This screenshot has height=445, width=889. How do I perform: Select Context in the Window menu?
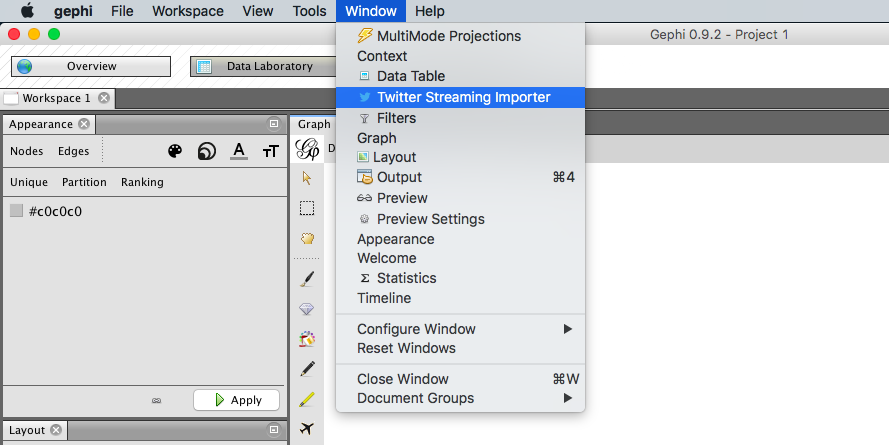(x=460, y=56)
